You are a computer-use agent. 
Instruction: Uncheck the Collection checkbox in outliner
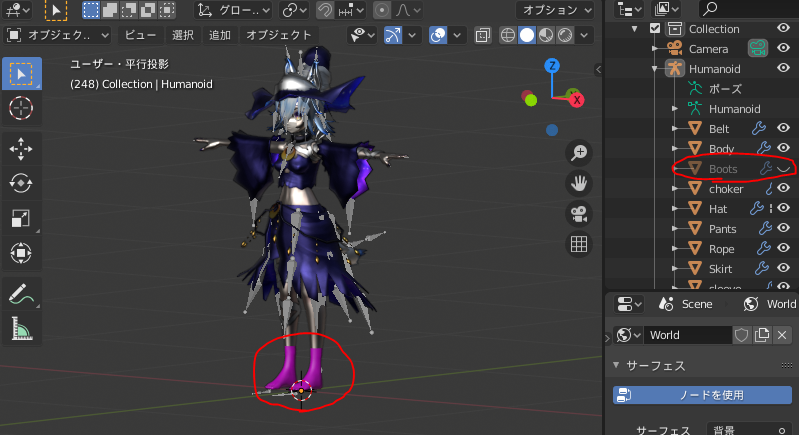pyautogui.click(x=655, y=29)
